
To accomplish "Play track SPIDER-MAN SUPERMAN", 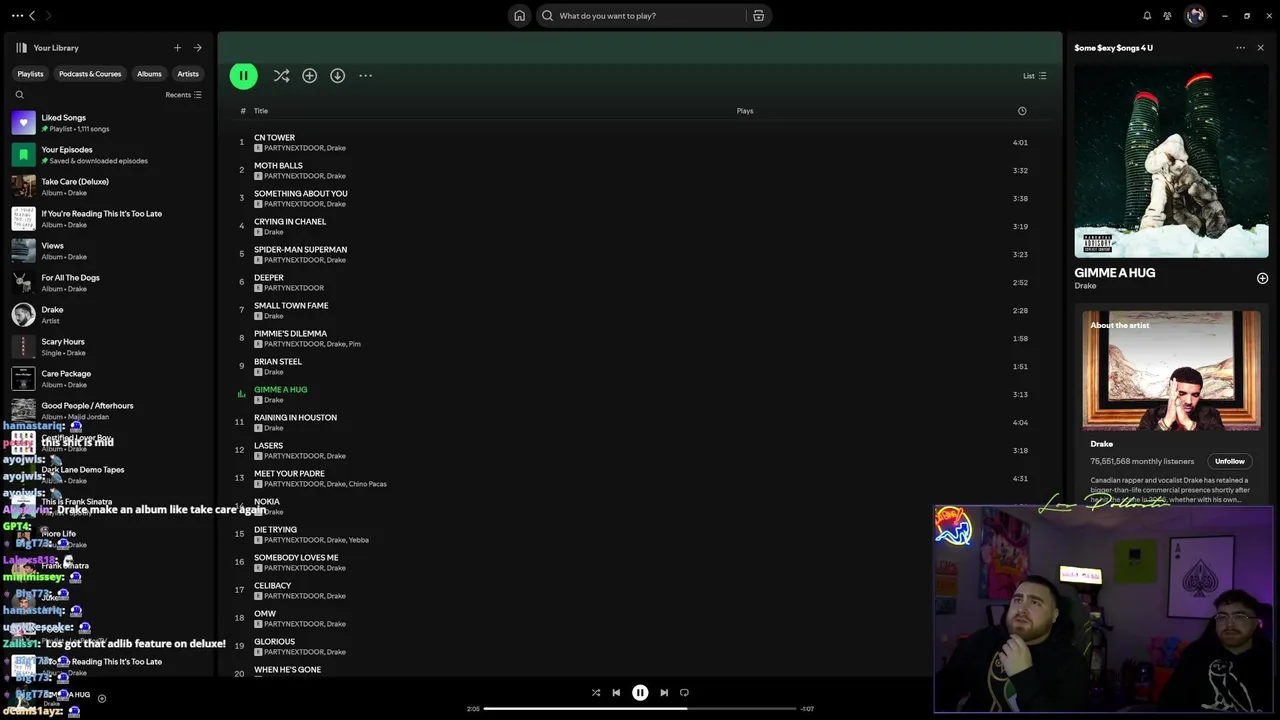I will (640, 254).
